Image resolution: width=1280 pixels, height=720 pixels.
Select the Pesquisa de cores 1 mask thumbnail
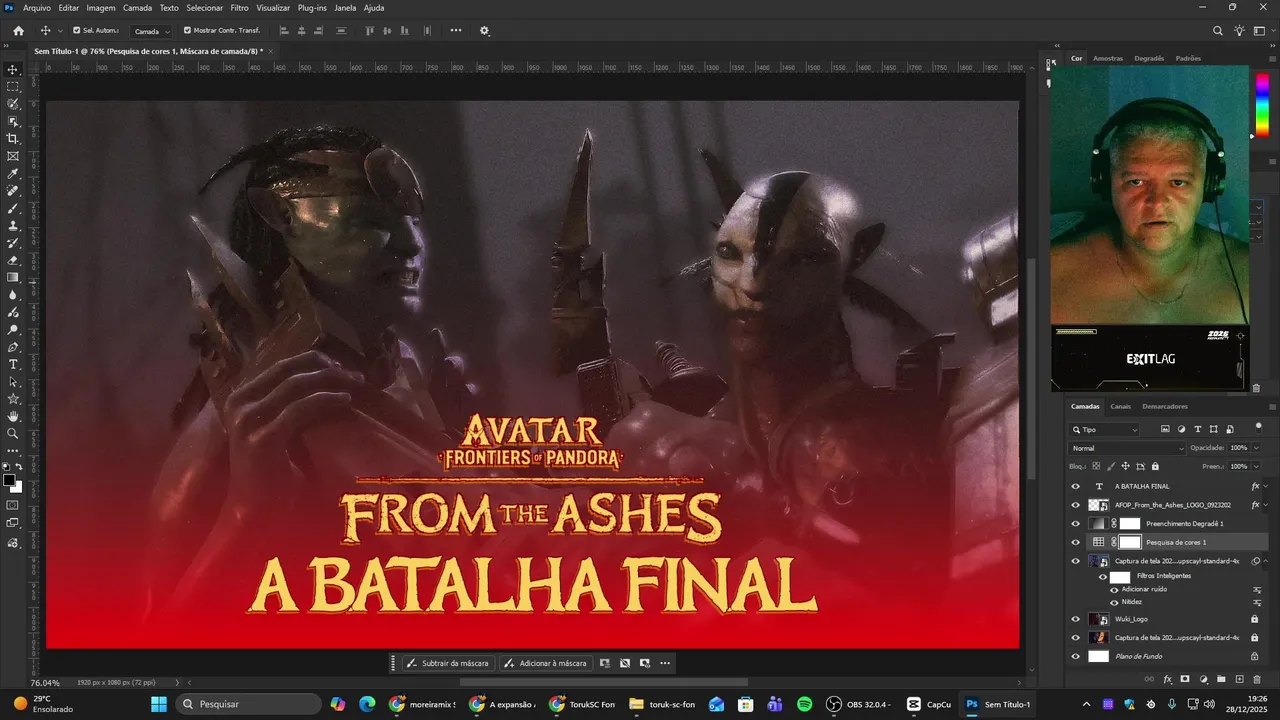[1130, 542]
